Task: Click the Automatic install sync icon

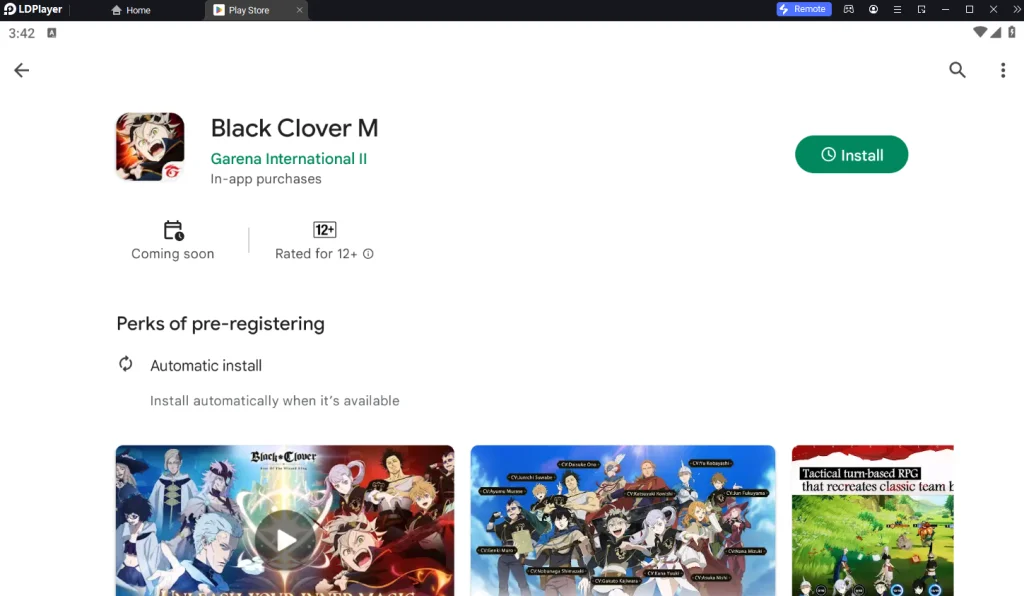Action: [125, 364]
